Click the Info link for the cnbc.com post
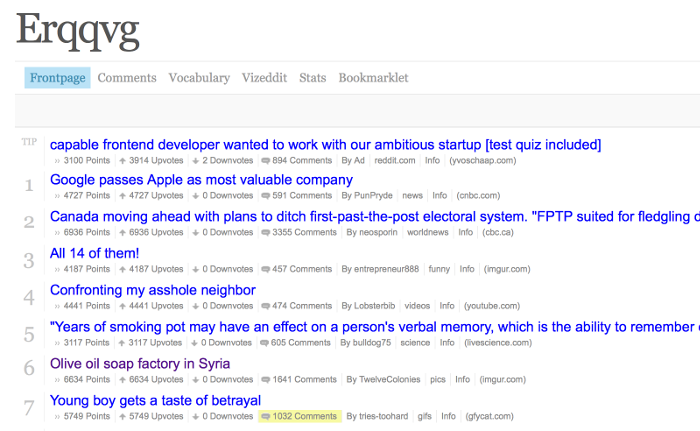The width and height of the screenshot is (700, 431). coord(439,196)
